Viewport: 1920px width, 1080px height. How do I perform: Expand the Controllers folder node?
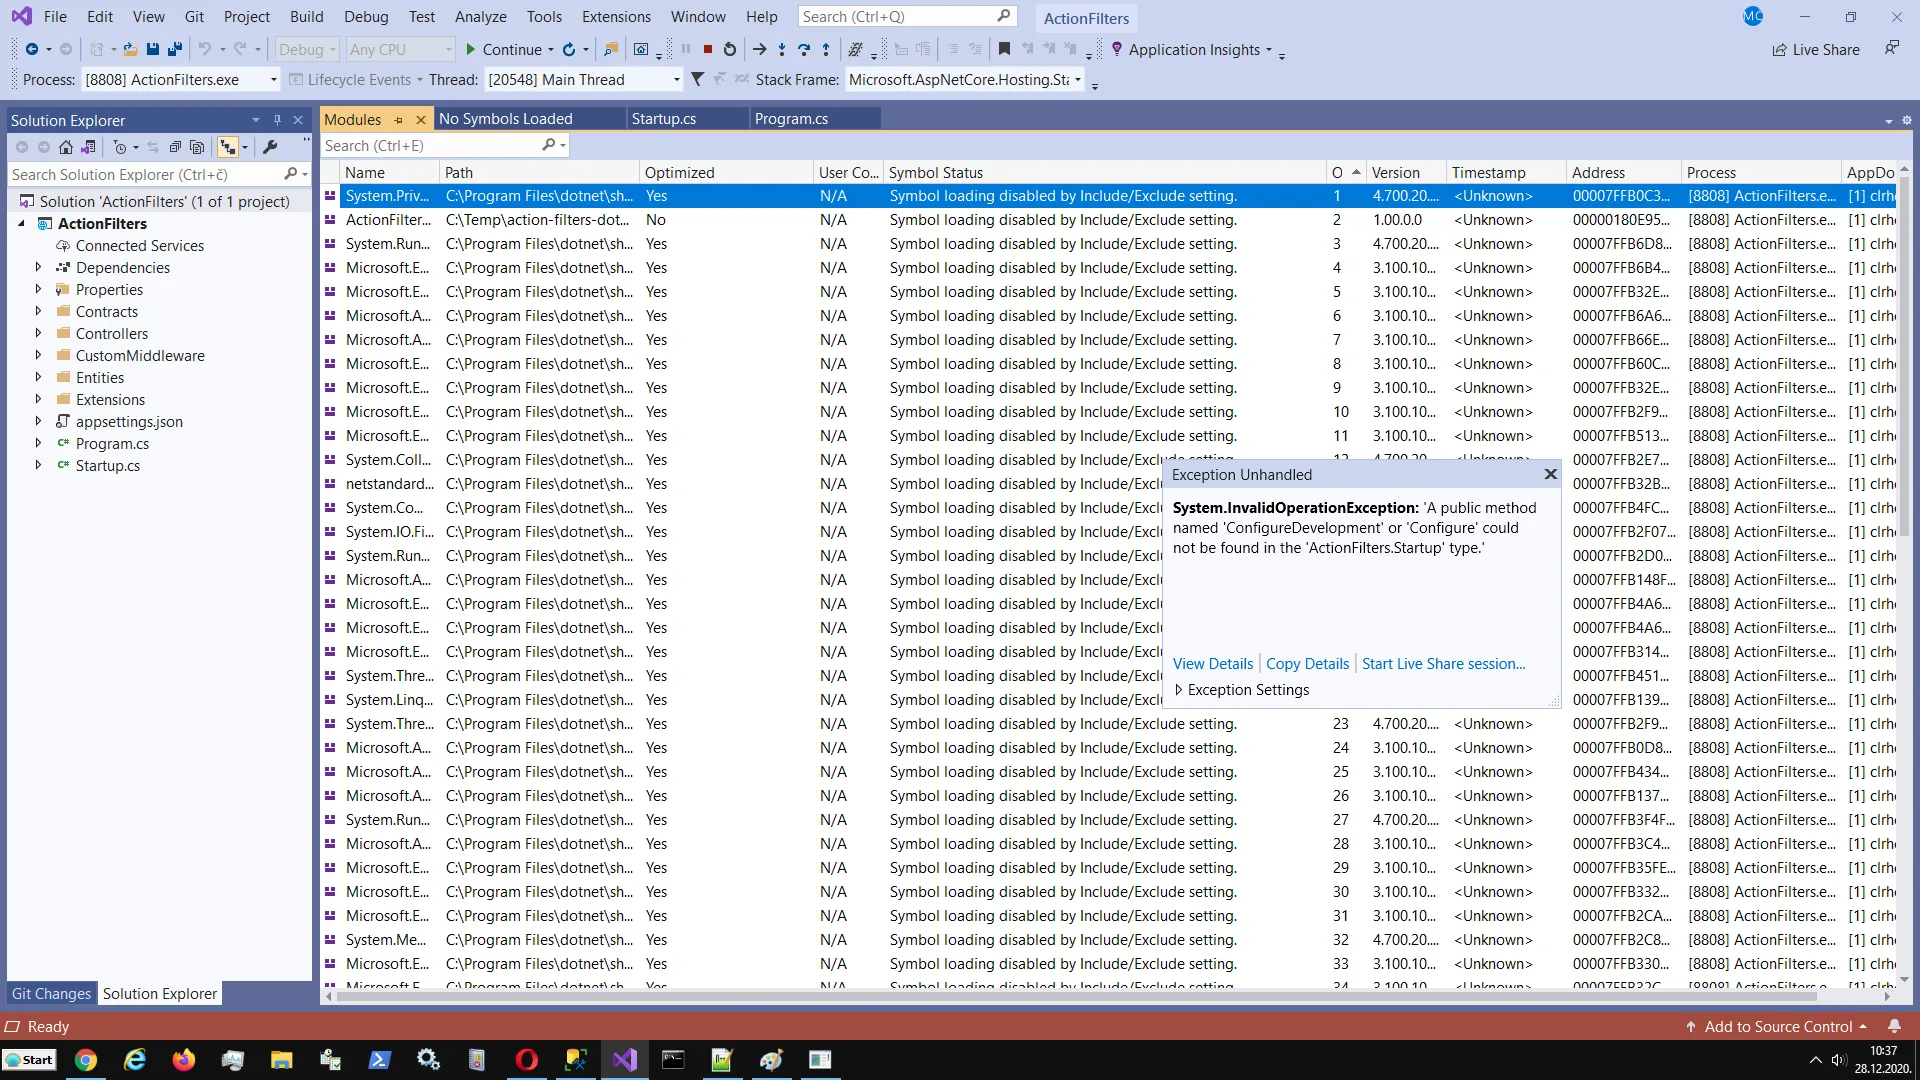click(38, 333)
